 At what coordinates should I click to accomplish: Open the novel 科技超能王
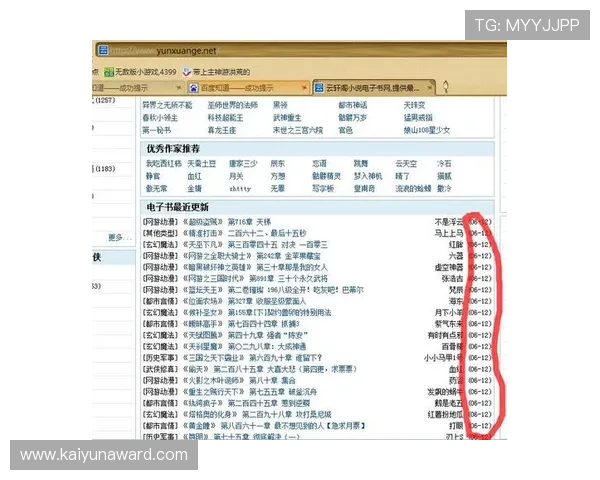coord(225,118)
